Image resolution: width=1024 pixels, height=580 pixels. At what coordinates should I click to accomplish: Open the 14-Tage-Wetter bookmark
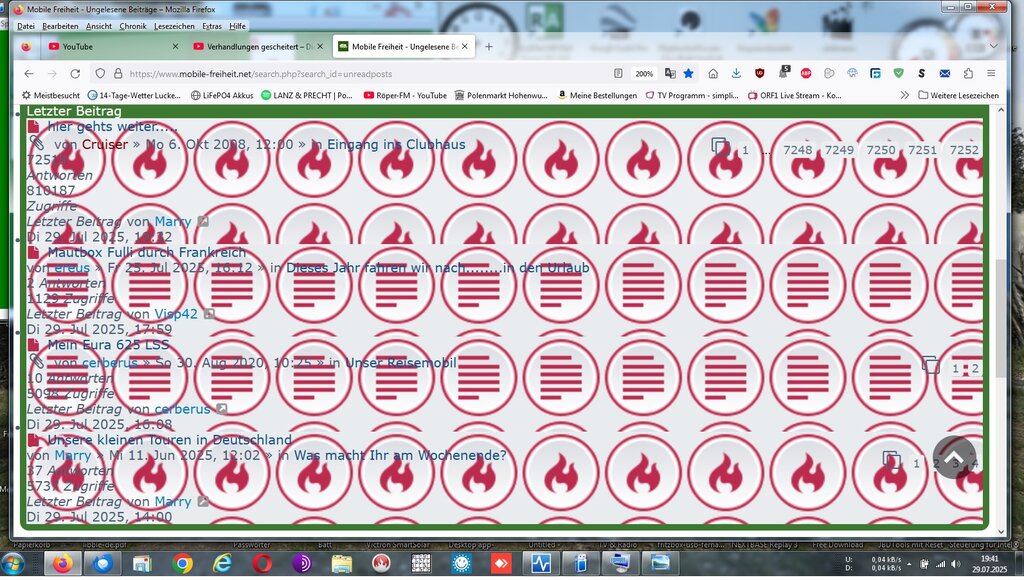(x=134, y=95)
